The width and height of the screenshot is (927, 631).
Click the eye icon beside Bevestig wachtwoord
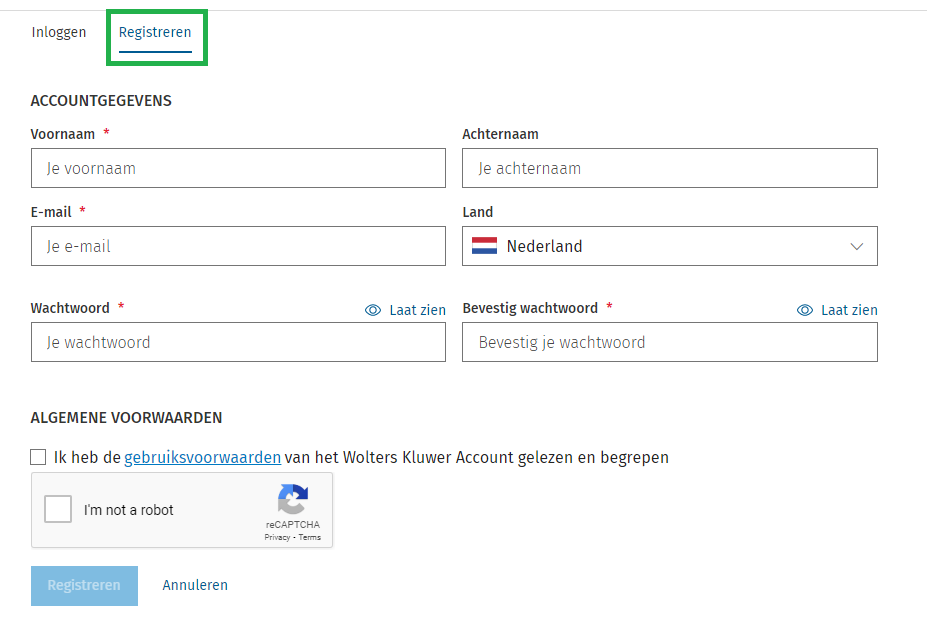804,310
